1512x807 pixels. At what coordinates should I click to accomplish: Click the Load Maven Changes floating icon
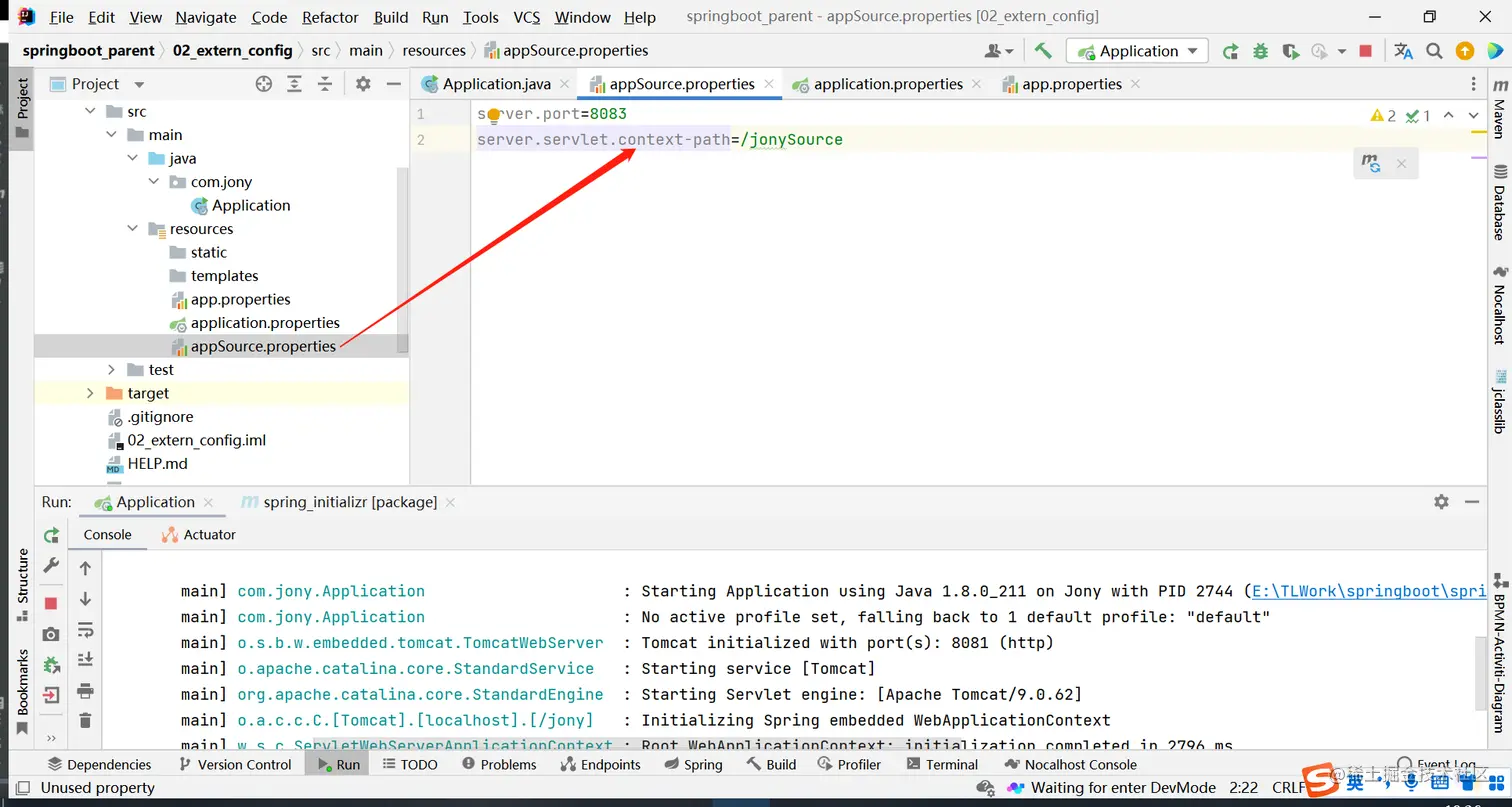(x=1371, y=163)
